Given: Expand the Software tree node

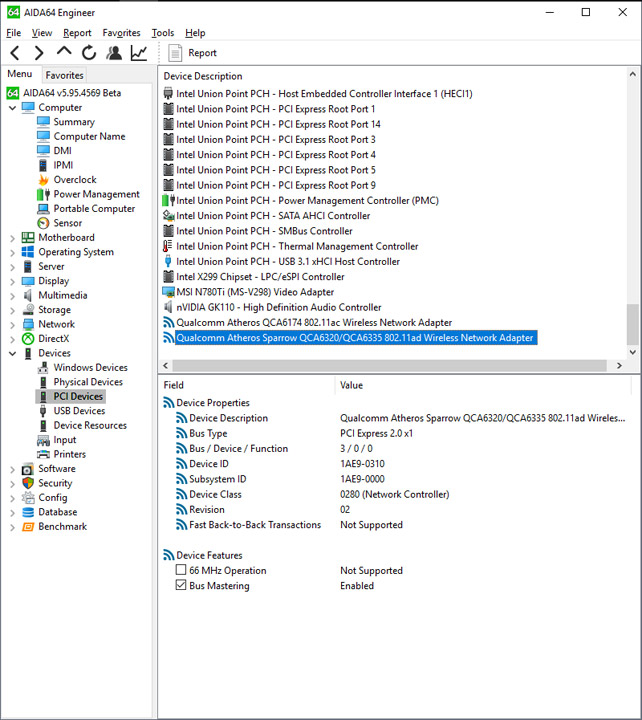Looking at the screenshot, I should click(x=12, y=469).
